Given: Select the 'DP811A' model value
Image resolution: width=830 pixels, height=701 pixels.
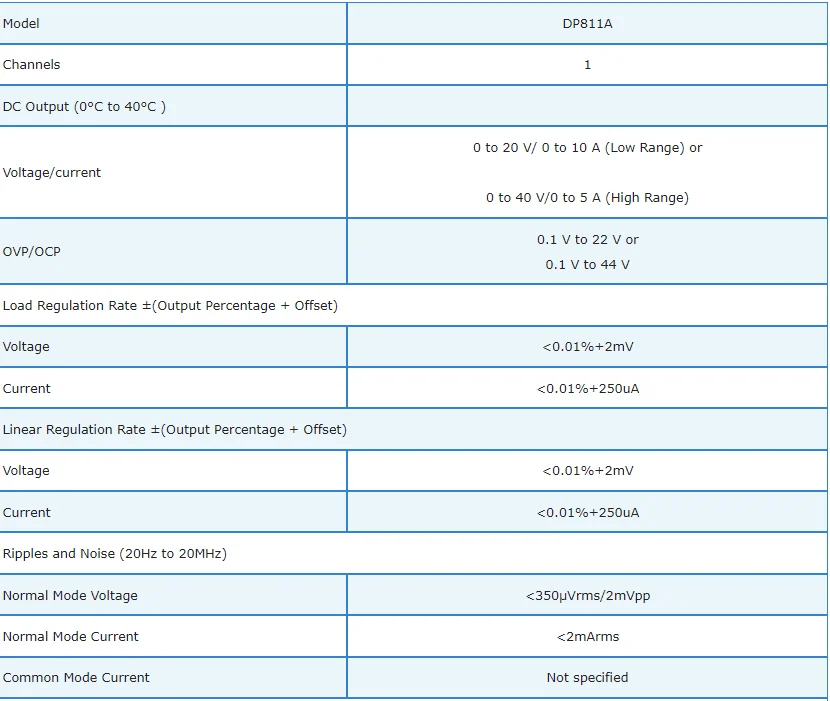Looking at the screenshot, I should [587, 24].
